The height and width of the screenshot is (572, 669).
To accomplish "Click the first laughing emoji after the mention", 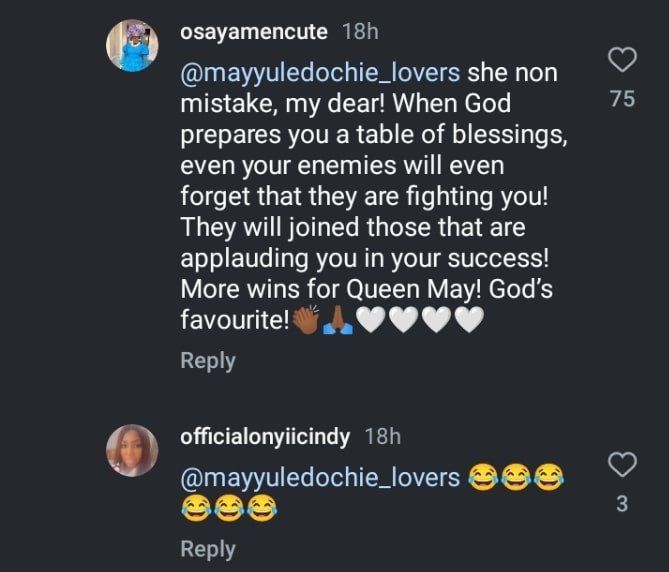I will coord(481,478).
